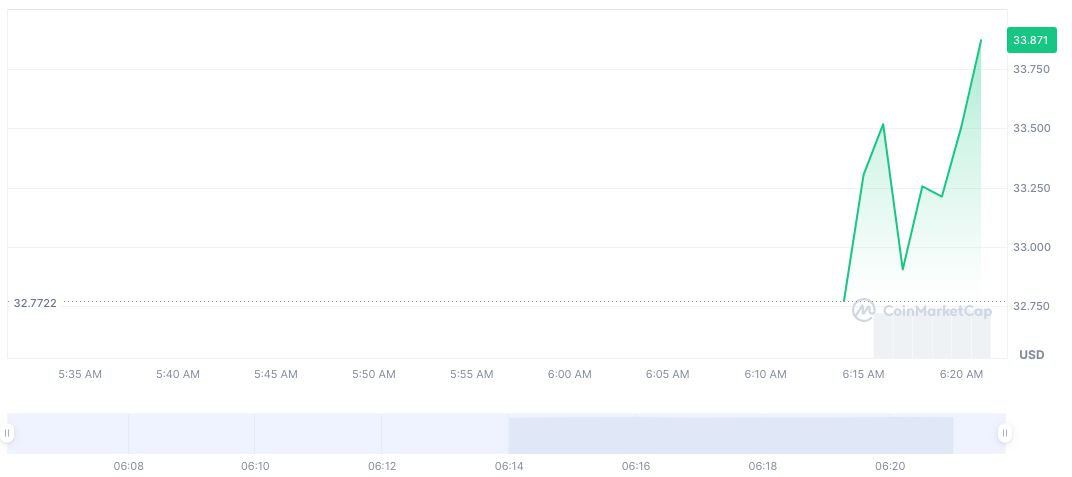Click the green 33.871 current price tag

pyautogui.click(x=1030, y=40)
